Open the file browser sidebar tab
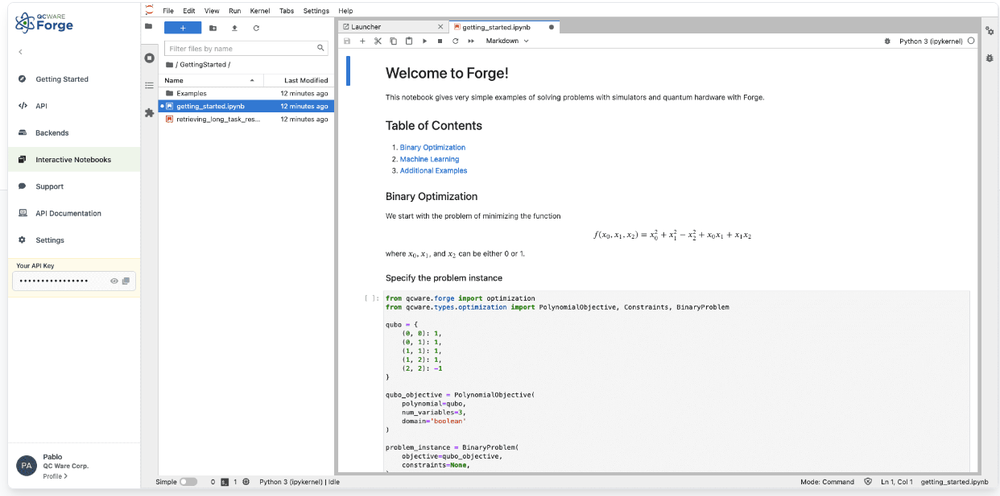Screen dimensions: 1000x496 (x=149, y=27)
